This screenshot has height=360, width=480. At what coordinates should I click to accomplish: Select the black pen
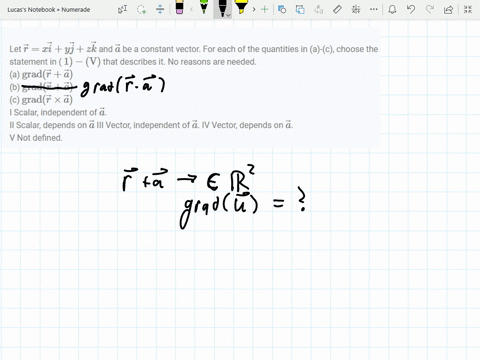click(x=222, y=7)
